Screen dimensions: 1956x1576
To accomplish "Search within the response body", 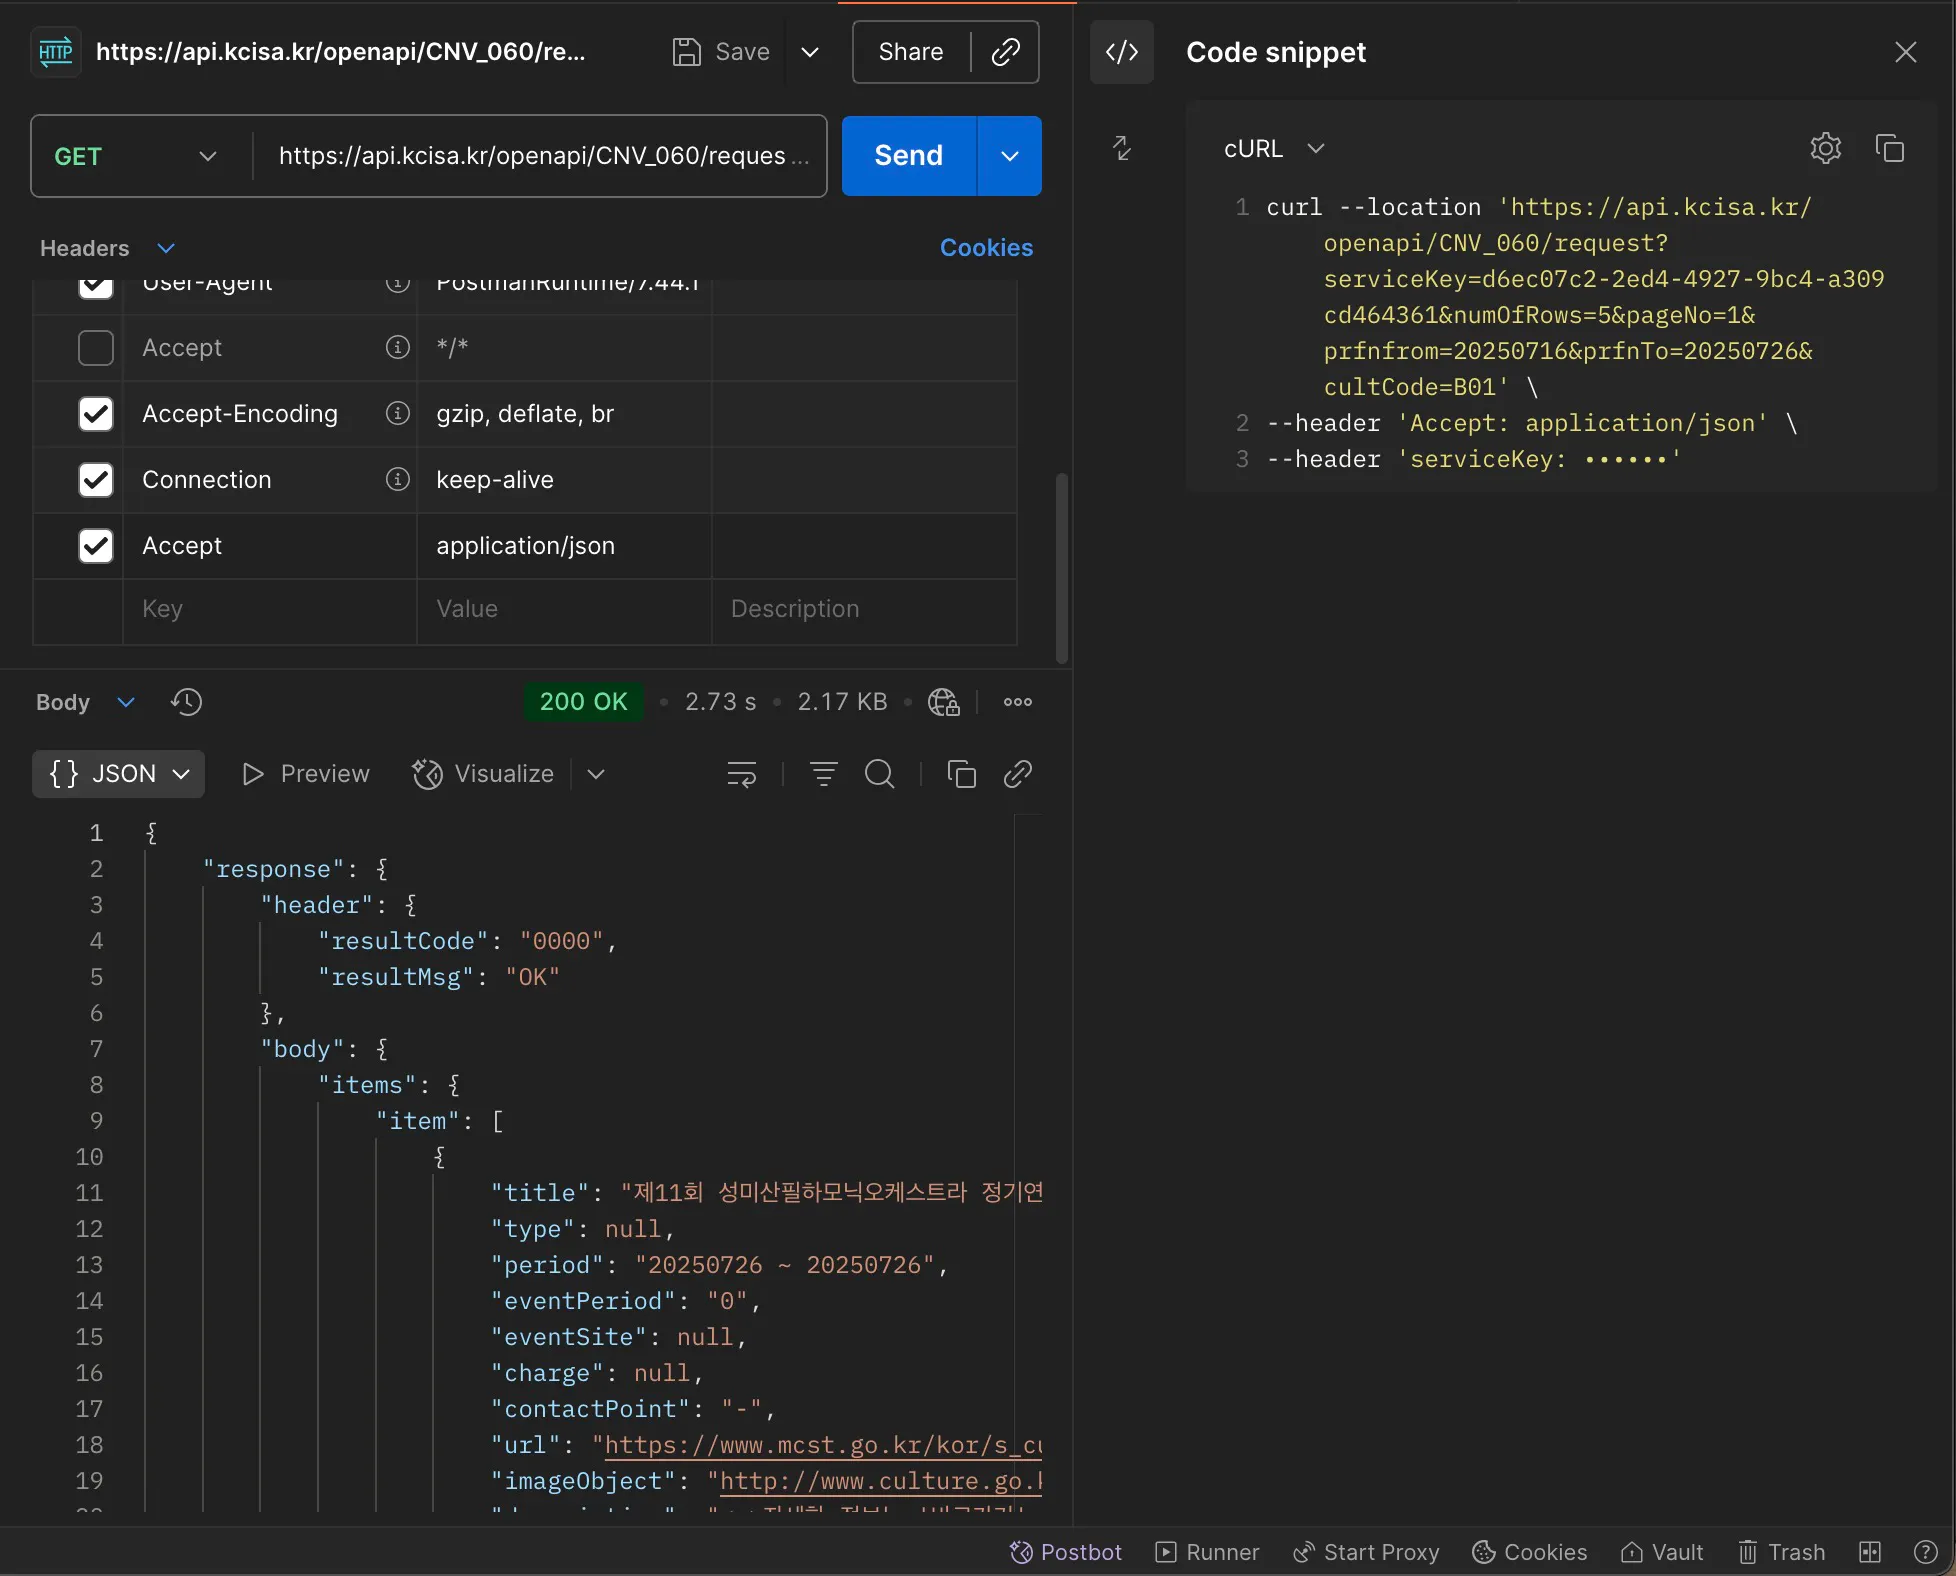I will (x=879, y=774).
